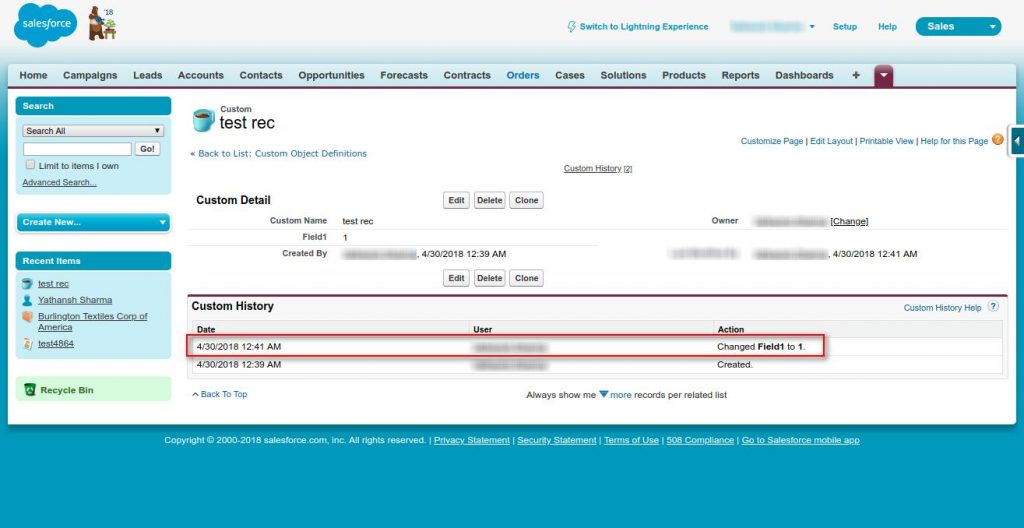Click the bottom Edit button
The height and width of the screenshot is (528, 1024).
tap(456, 278)
